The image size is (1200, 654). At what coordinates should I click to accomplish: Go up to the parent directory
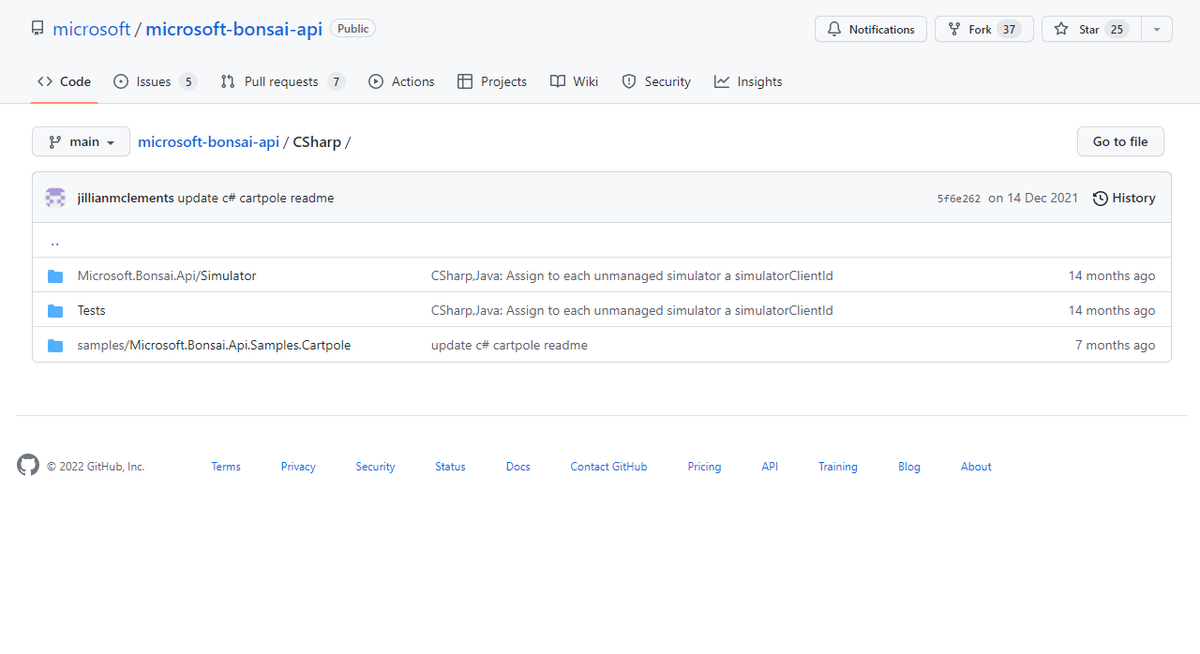[54, 241]
